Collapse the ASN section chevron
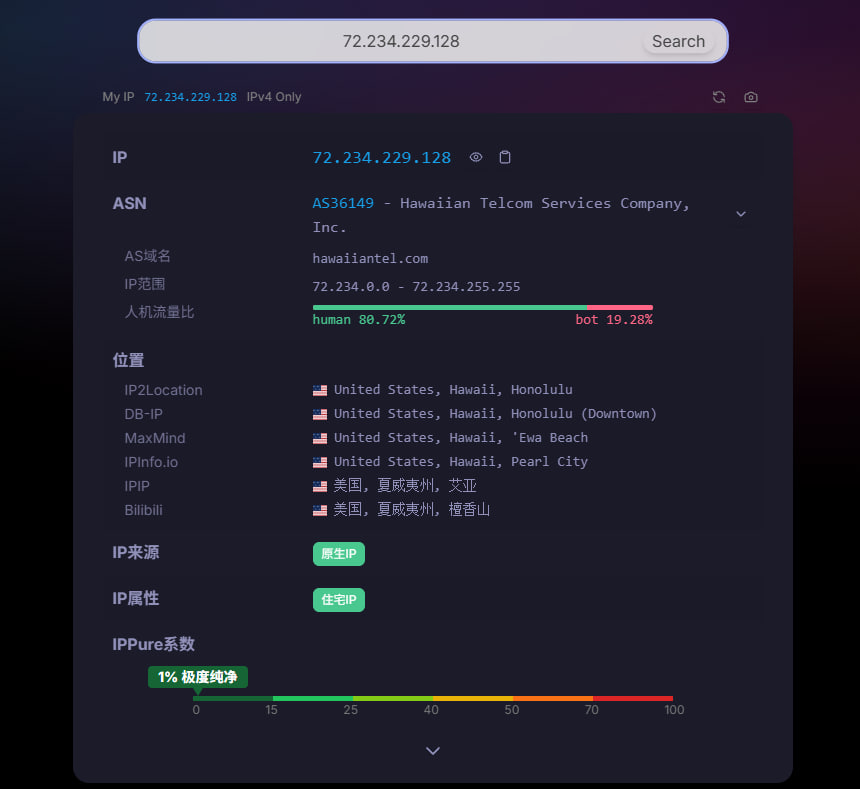This screenshot has width=860, height=789. [740, 214]
